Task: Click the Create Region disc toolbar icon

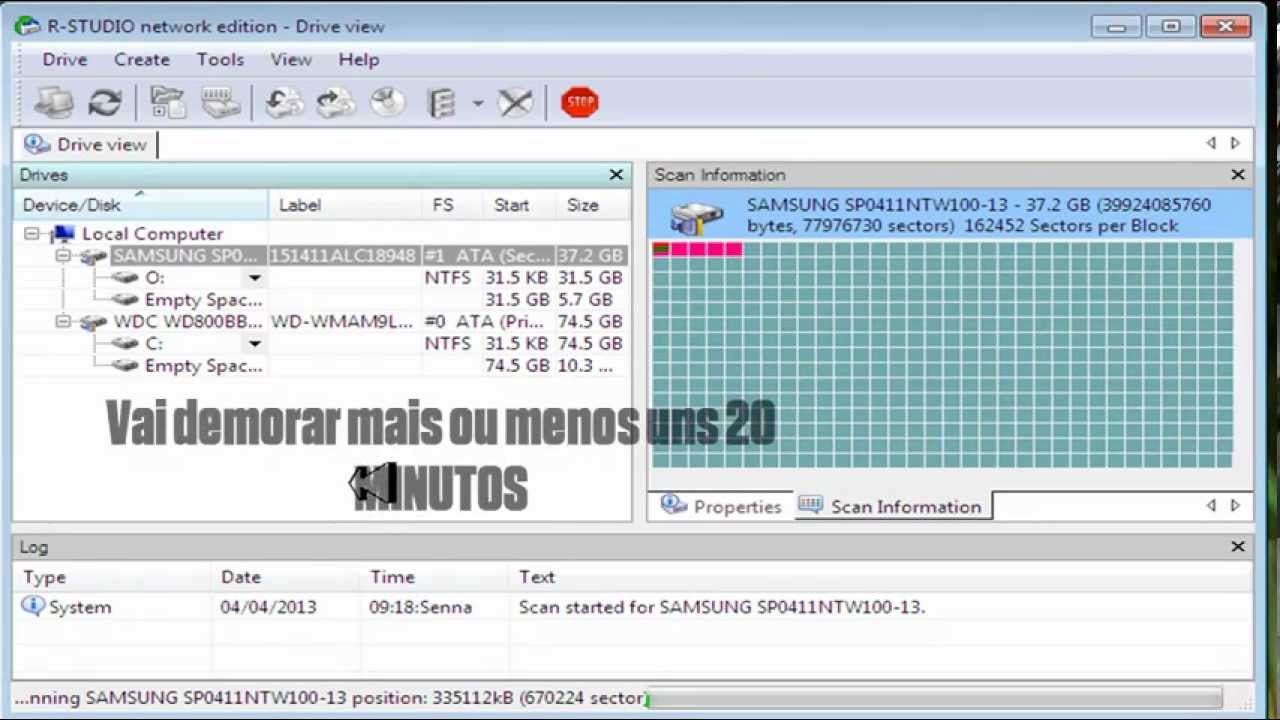Action: point(387,102)
